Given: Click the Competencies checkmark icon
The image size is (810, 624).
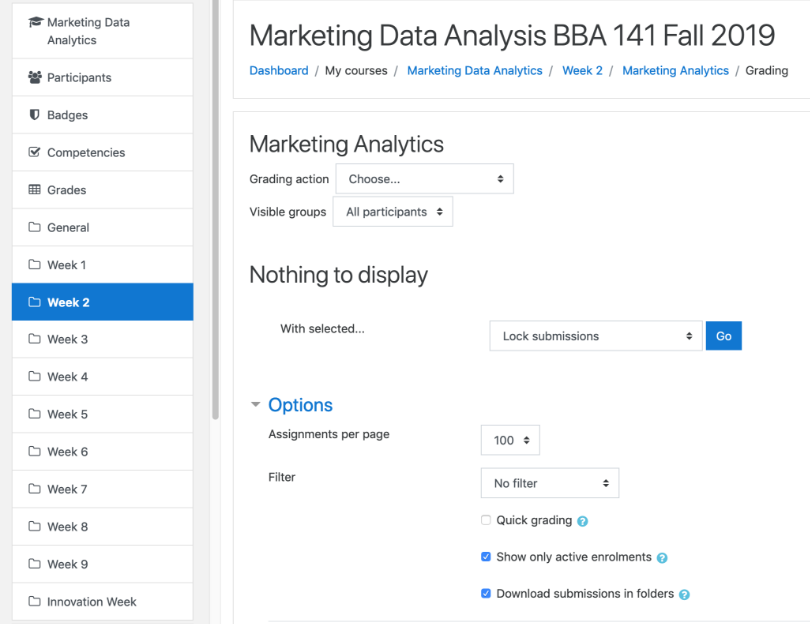Looking at the screenshot, I should (35, 152).
